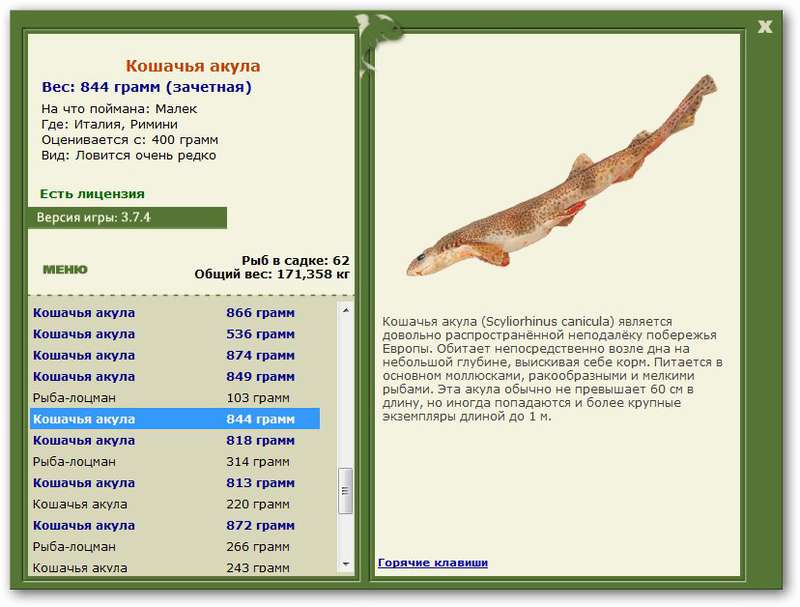Screen dimensions: 800x607
Task: Click the fish list scrollbar thumb
Action: click(x=345, y=491)
